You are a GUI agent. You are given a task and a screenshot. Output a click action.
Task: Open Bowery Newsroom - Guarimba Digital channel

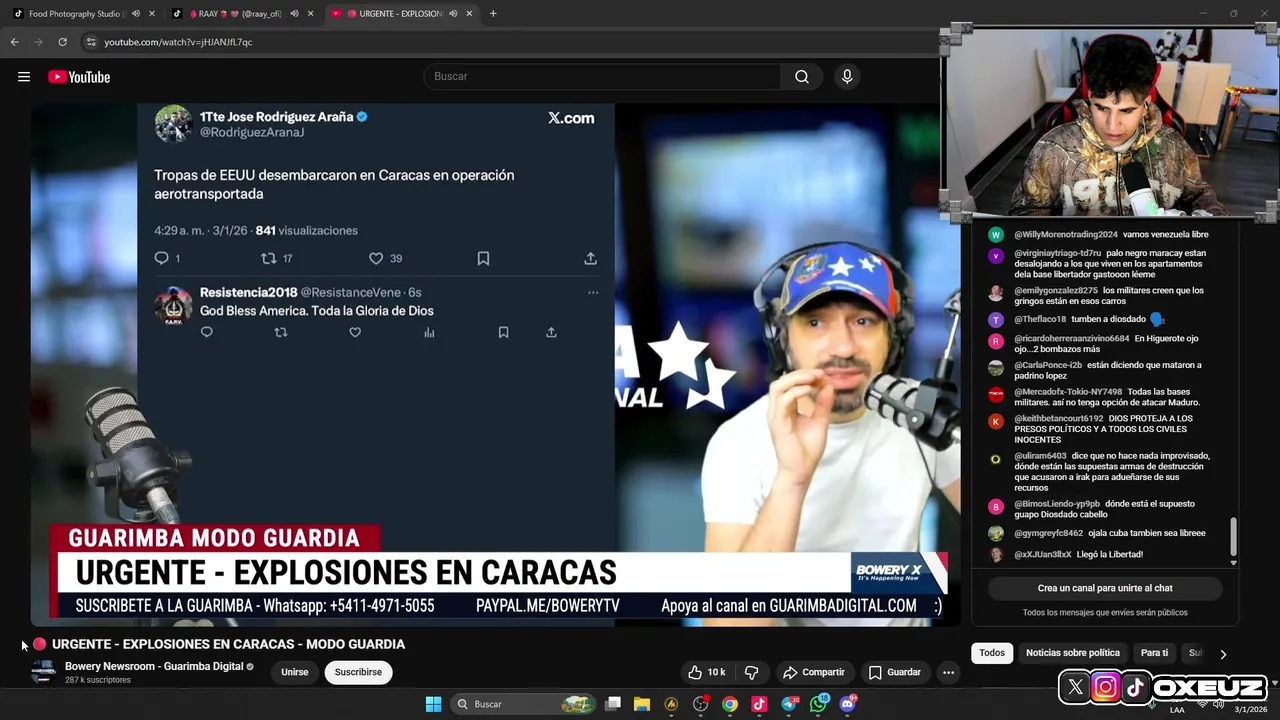(154, 666)
